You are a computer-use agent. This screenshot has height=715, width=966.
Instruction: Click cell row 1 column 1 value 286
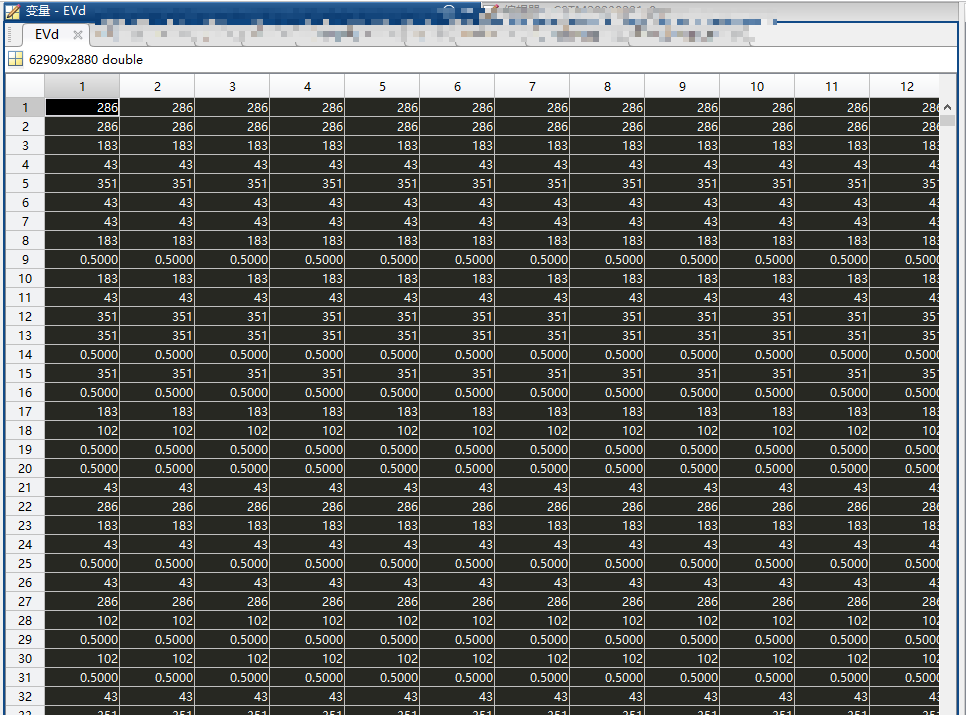[x=82, y=107]
